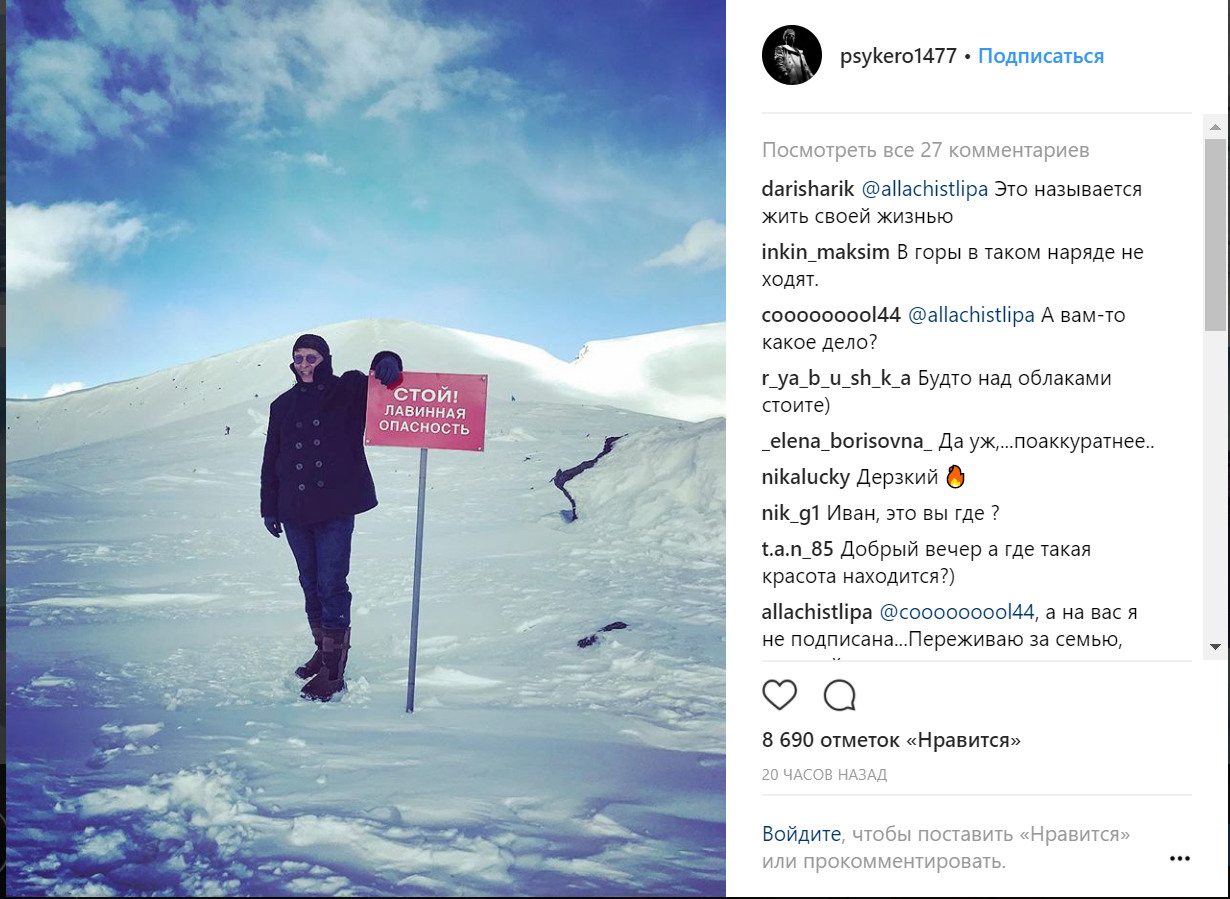Open the psykero1477 username link

pos(899,56)
